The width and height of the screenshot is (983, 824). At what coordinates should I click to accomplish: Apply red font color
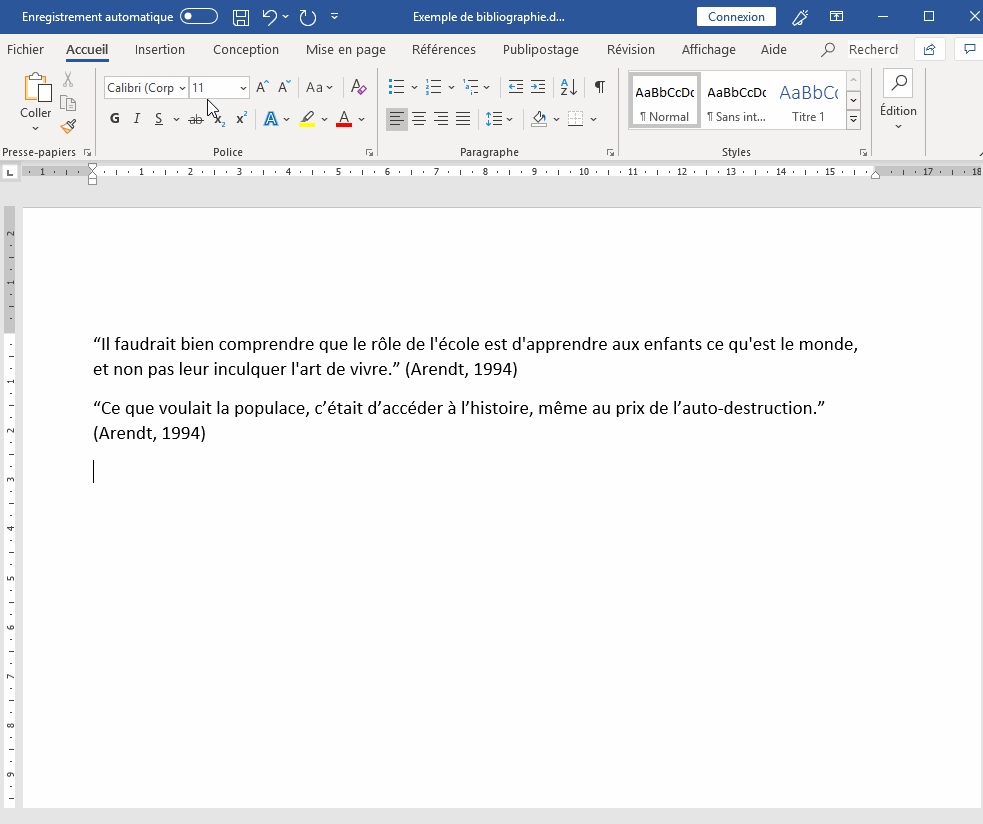(344, 119)
